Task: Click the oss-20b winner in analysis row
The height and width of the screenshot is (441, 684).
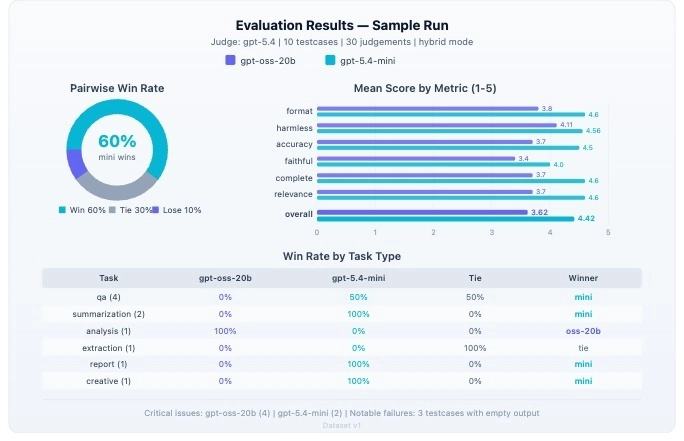Action: [583, 331]
